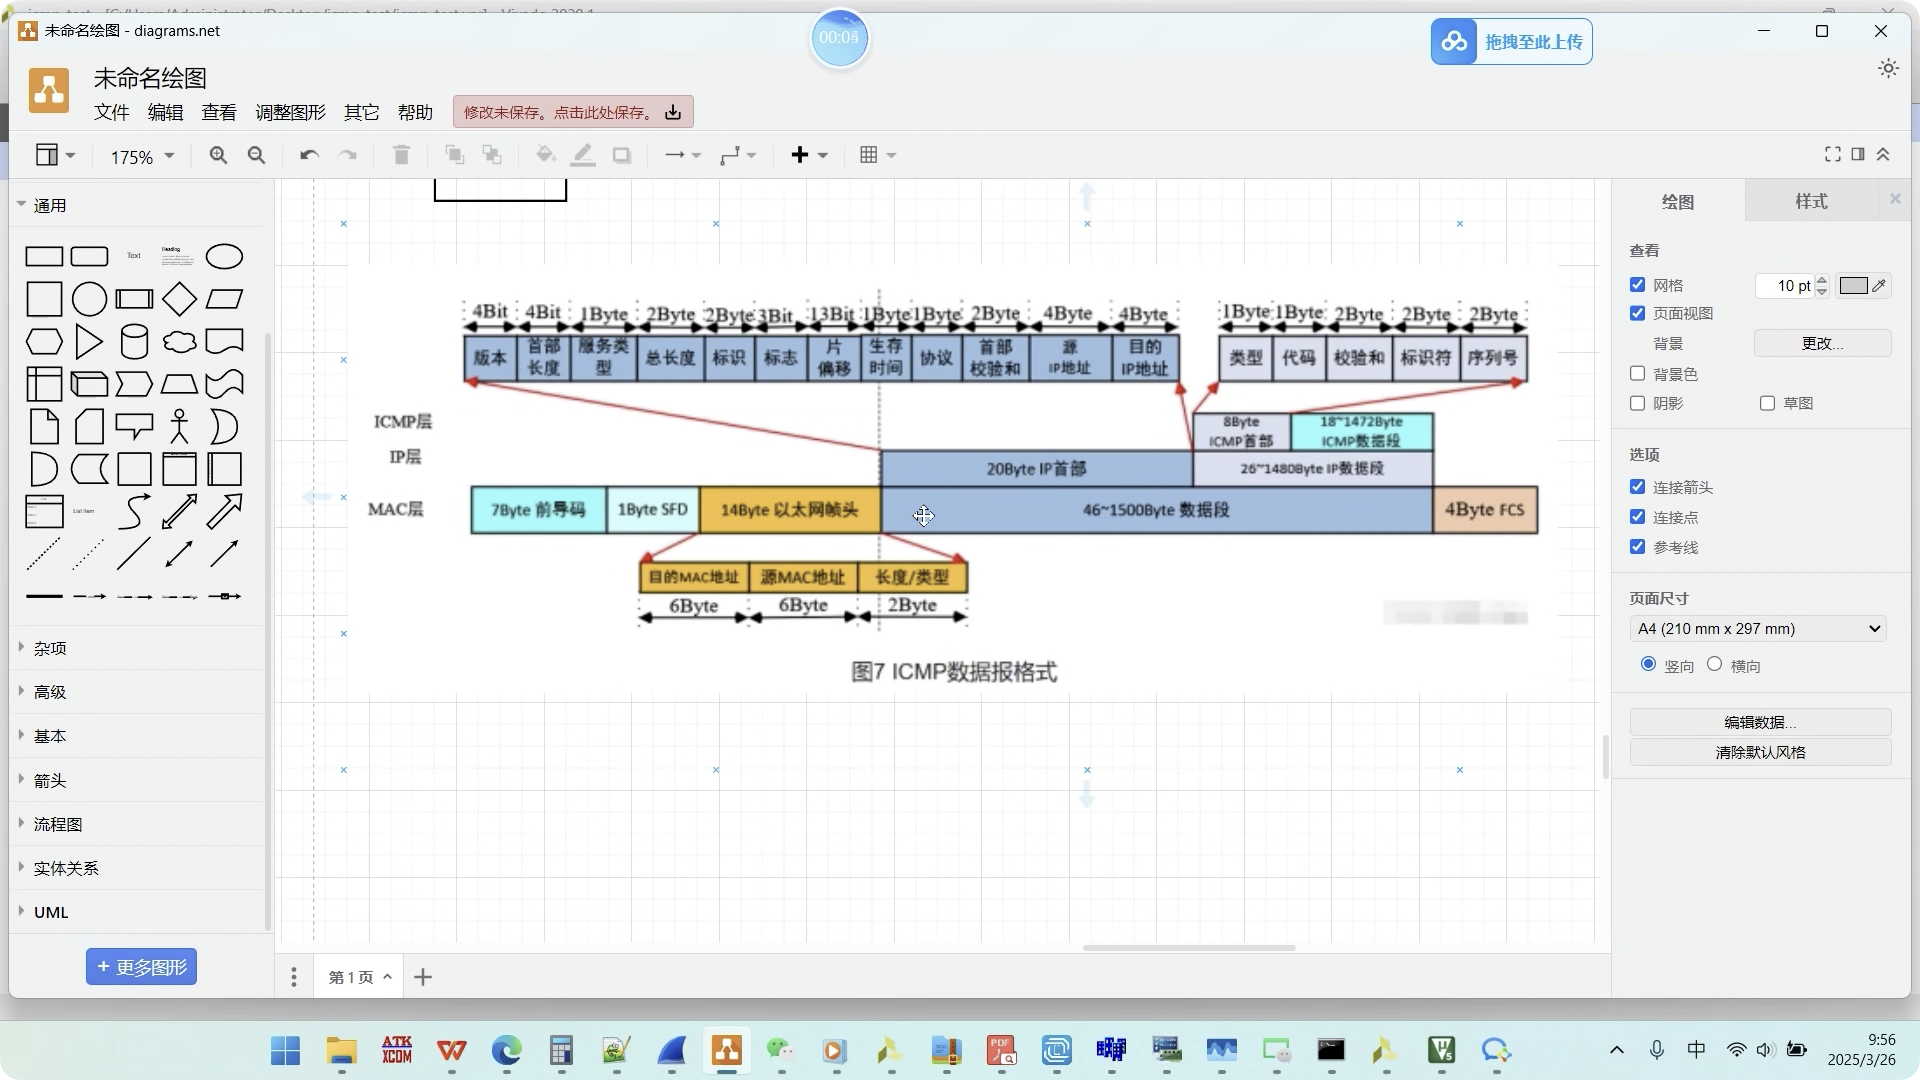1920x1080 pixels.
Task: Open the 175% zoom level dropdown
Action: pos(142,156)
